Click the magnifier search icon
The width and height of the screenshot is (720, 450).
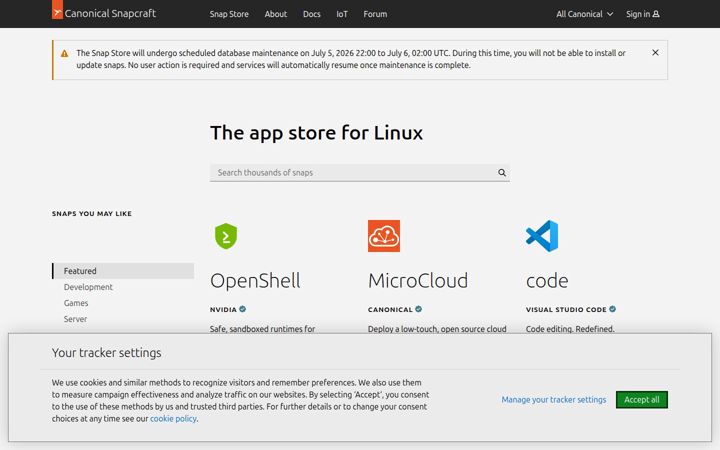pos(502,173)
